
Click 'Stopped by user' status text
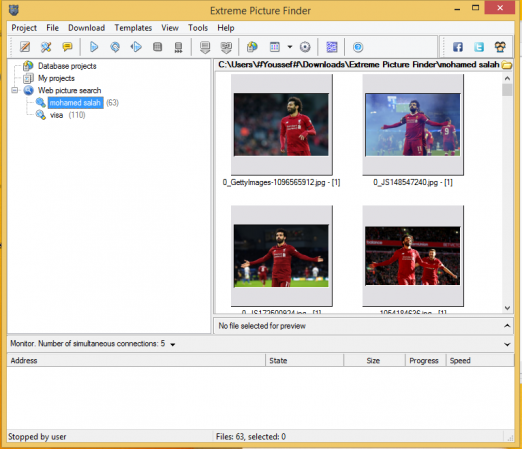37,436
